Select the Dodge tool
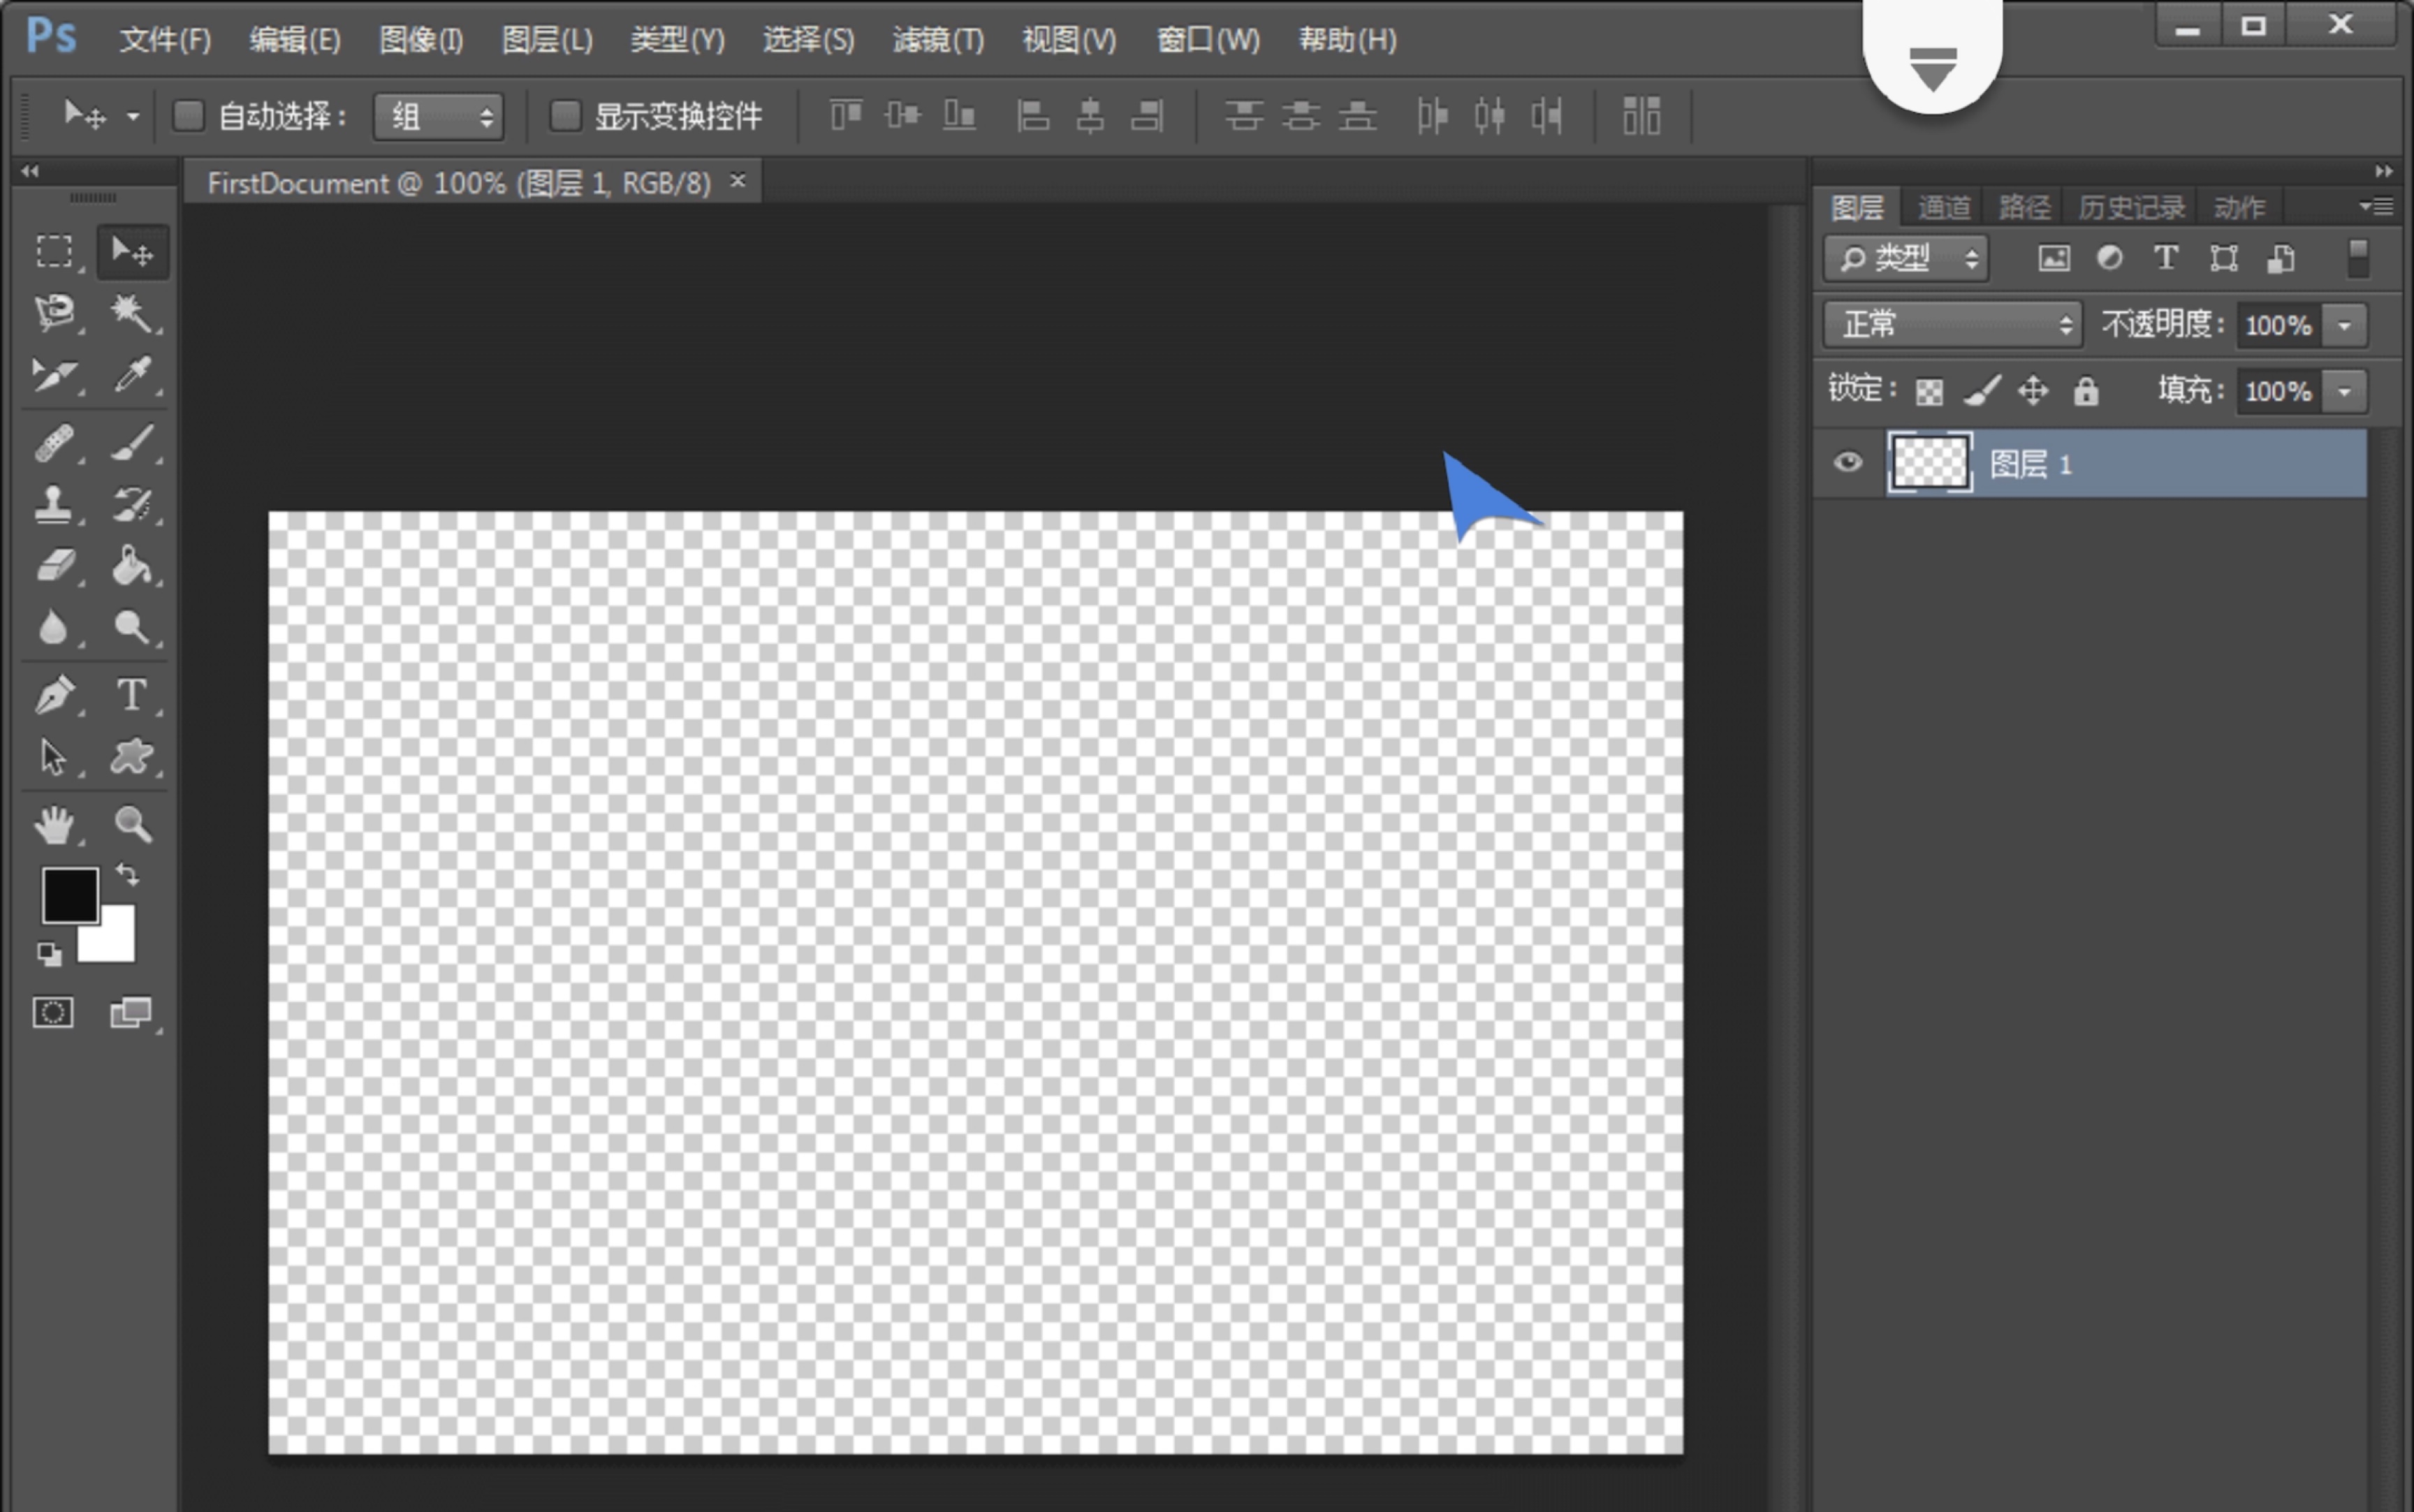Viewport: 2414px width, 1512px height. click(x=132, y=628)
